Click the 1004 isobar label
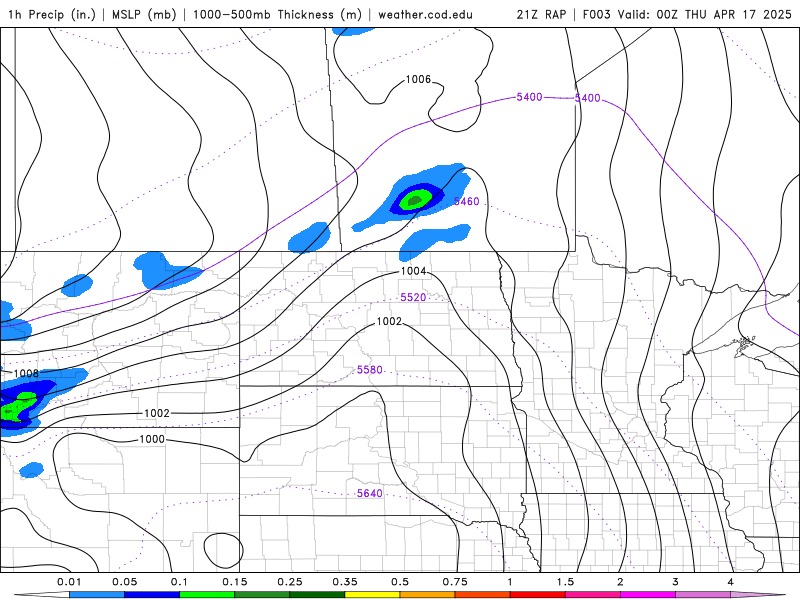 click(x=413, y=271)
